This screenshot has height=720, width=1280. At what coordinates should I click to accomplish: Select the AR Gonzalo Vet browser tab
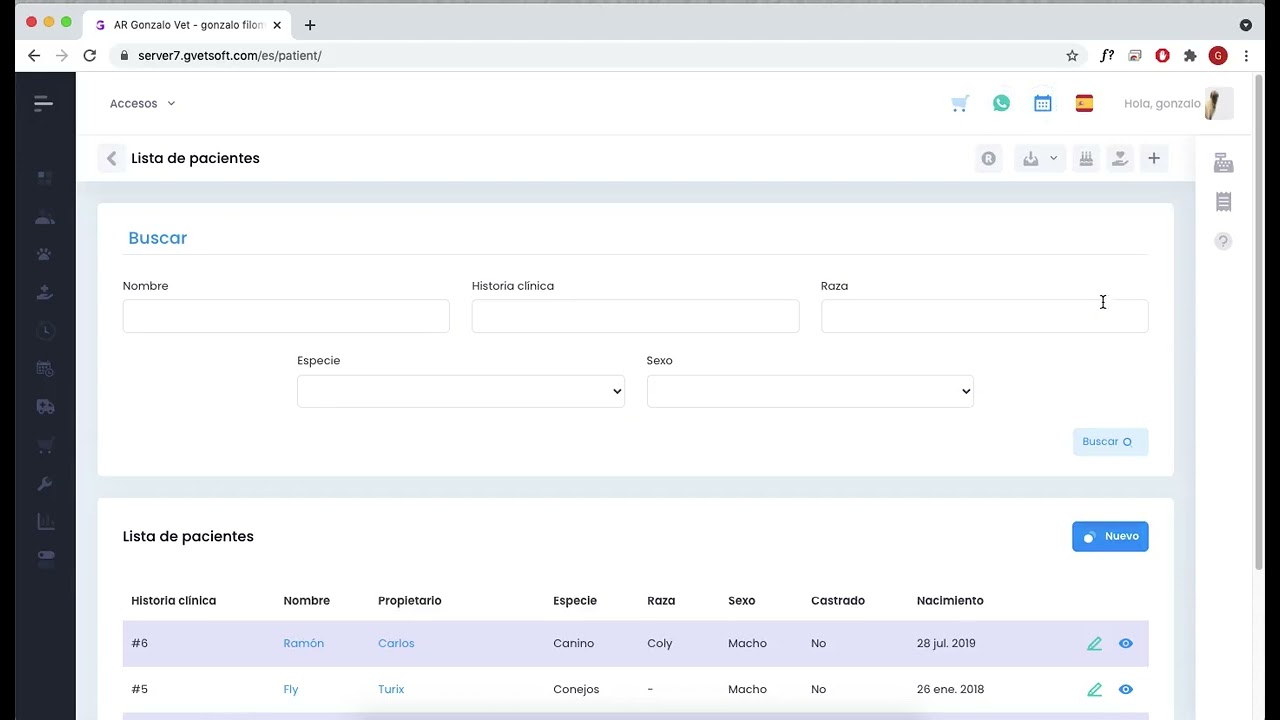[x=187, y=25]
